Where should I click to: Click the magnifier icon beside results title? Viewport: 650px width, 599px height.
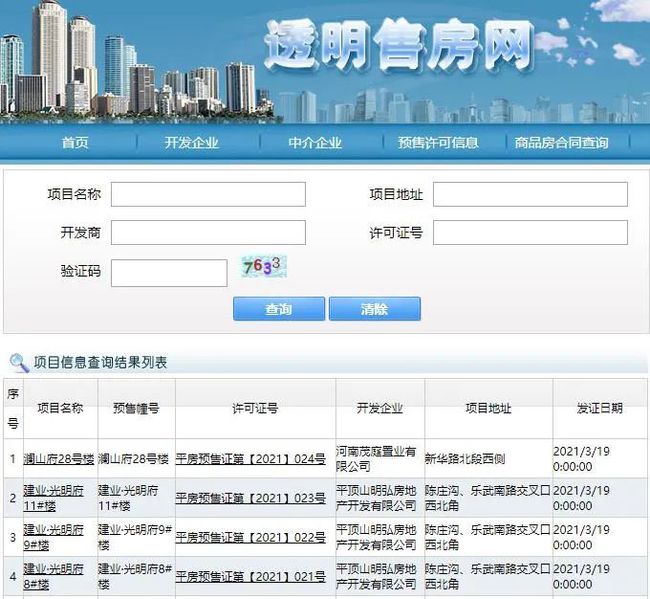(19, 362)
